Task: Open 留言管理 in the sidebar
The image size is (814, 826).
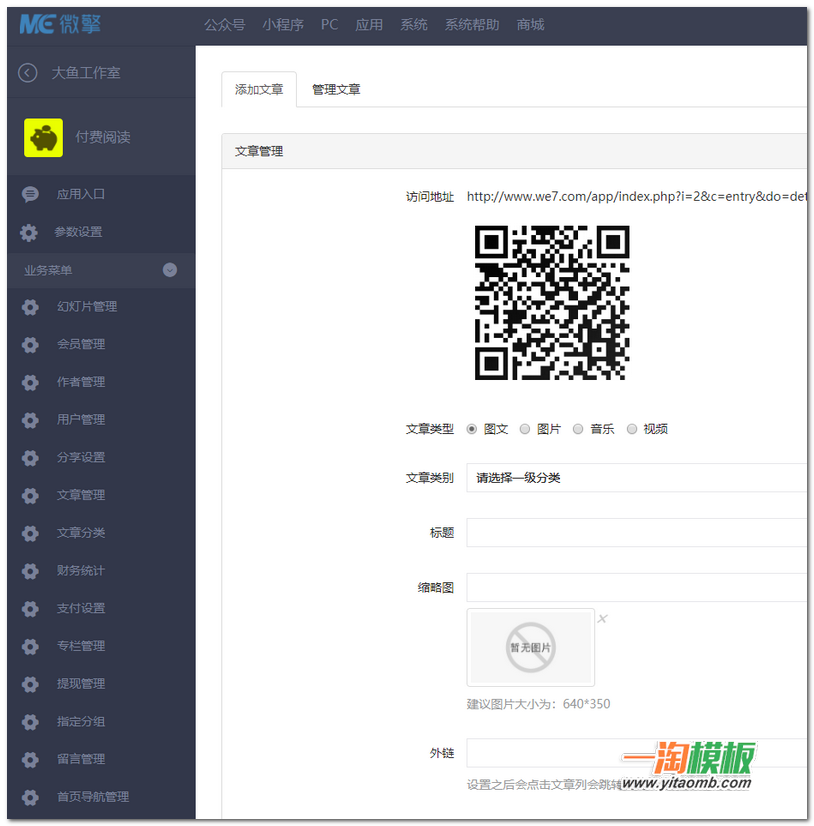Action: point(81,760)
